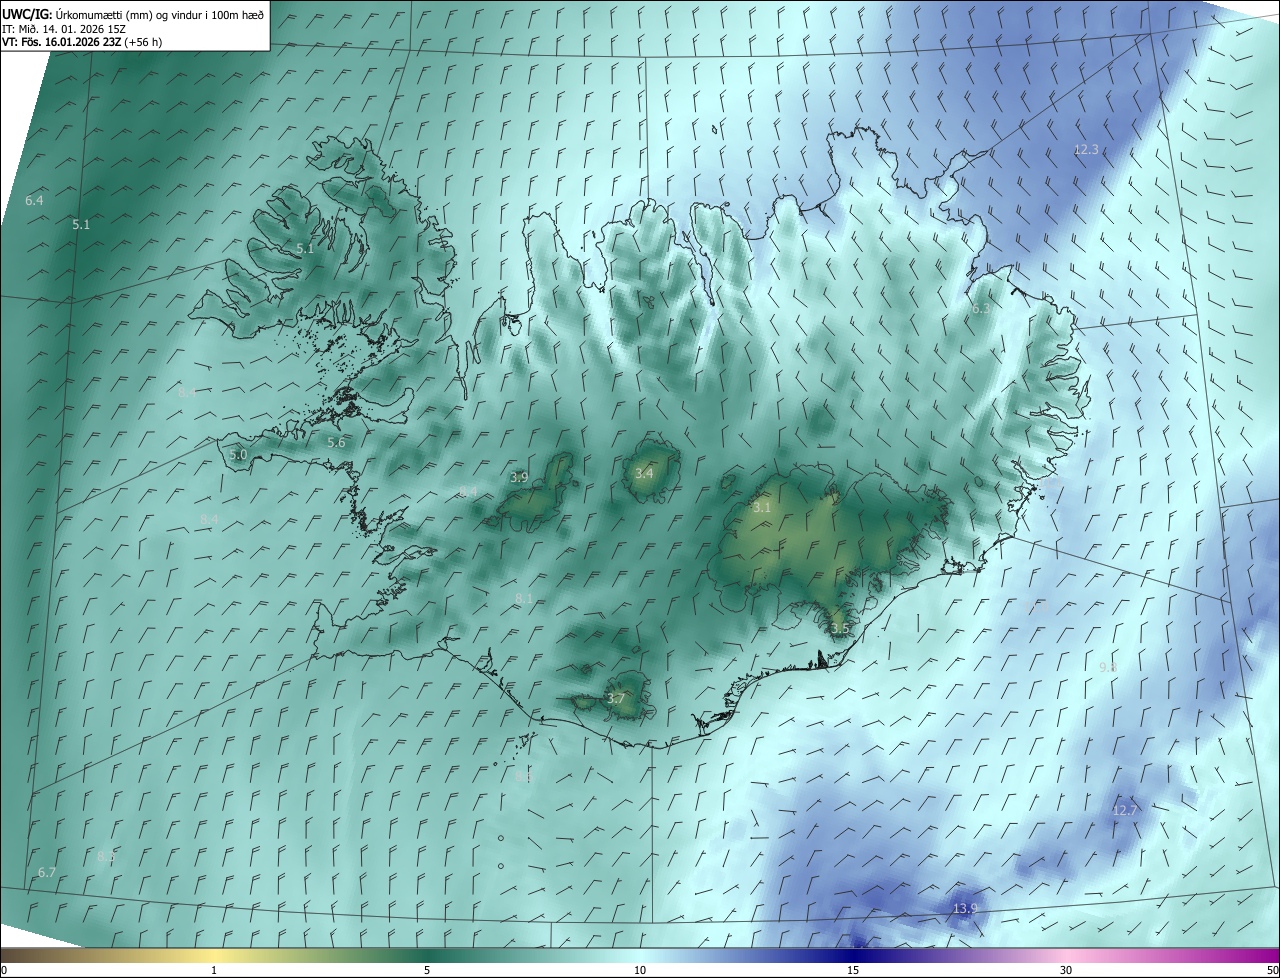Click the 12.3 value label northeast of Iceland
Image resolution: width=1280 pixels, height=978 pixels.
(x=1086, y=150)
